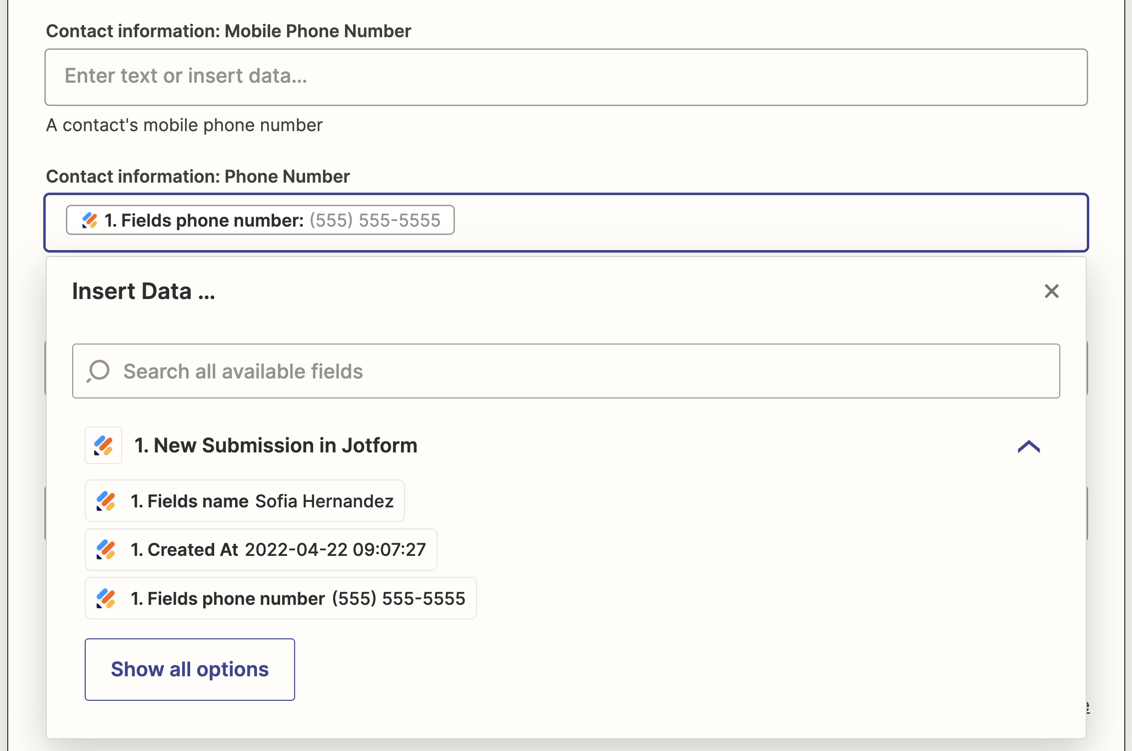This screenshot has width=1132, height=751.
Task: Focus the Search all available fields box
Action: (x=566, y=371)
